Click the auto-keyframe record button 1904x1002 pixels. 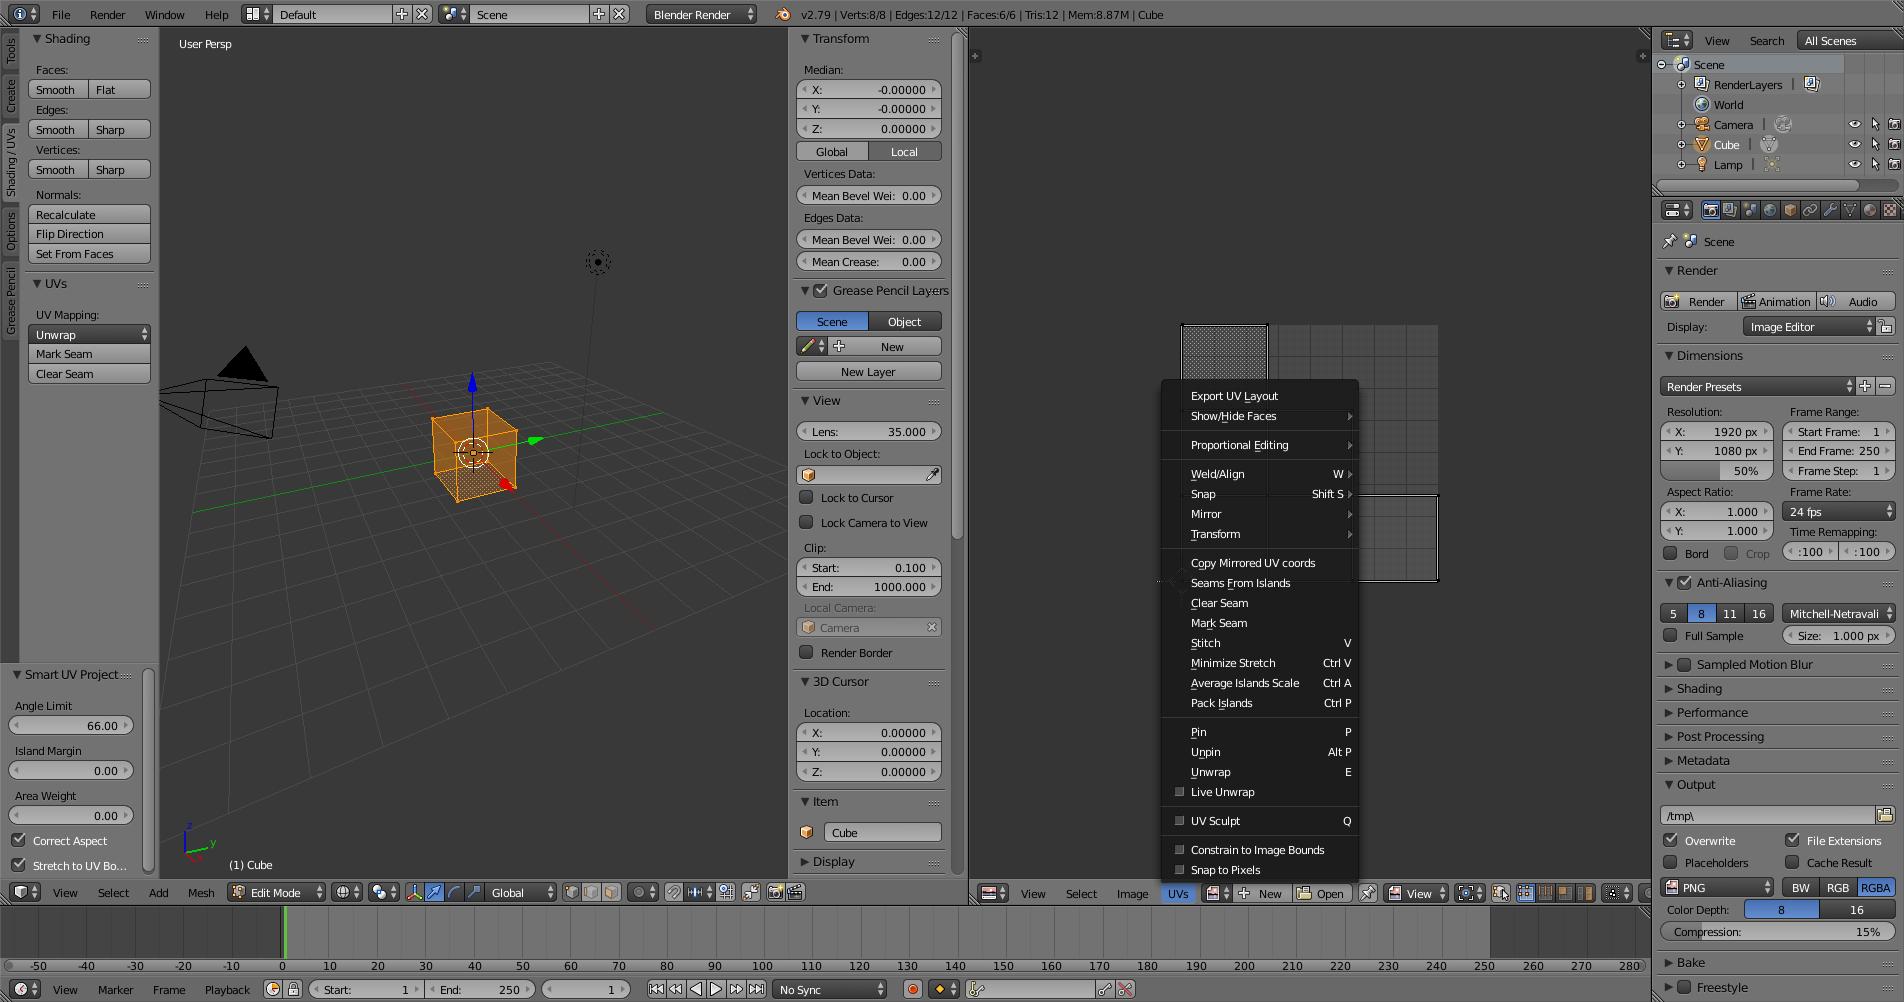pyautogui.click(x=912, y=989)
